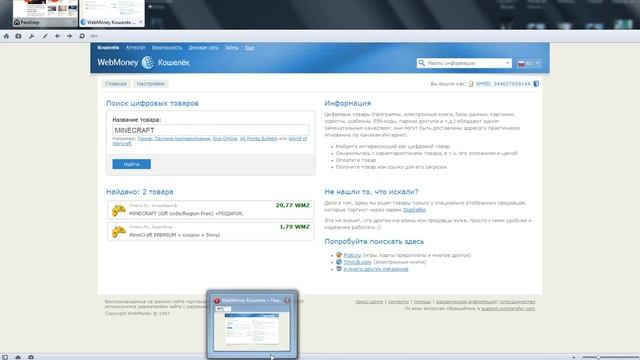Image resolution: width=640 pixels, height=360 pixels.
Task: Click the Opera icon in preview popup
Action: click(x=217, y=301)
